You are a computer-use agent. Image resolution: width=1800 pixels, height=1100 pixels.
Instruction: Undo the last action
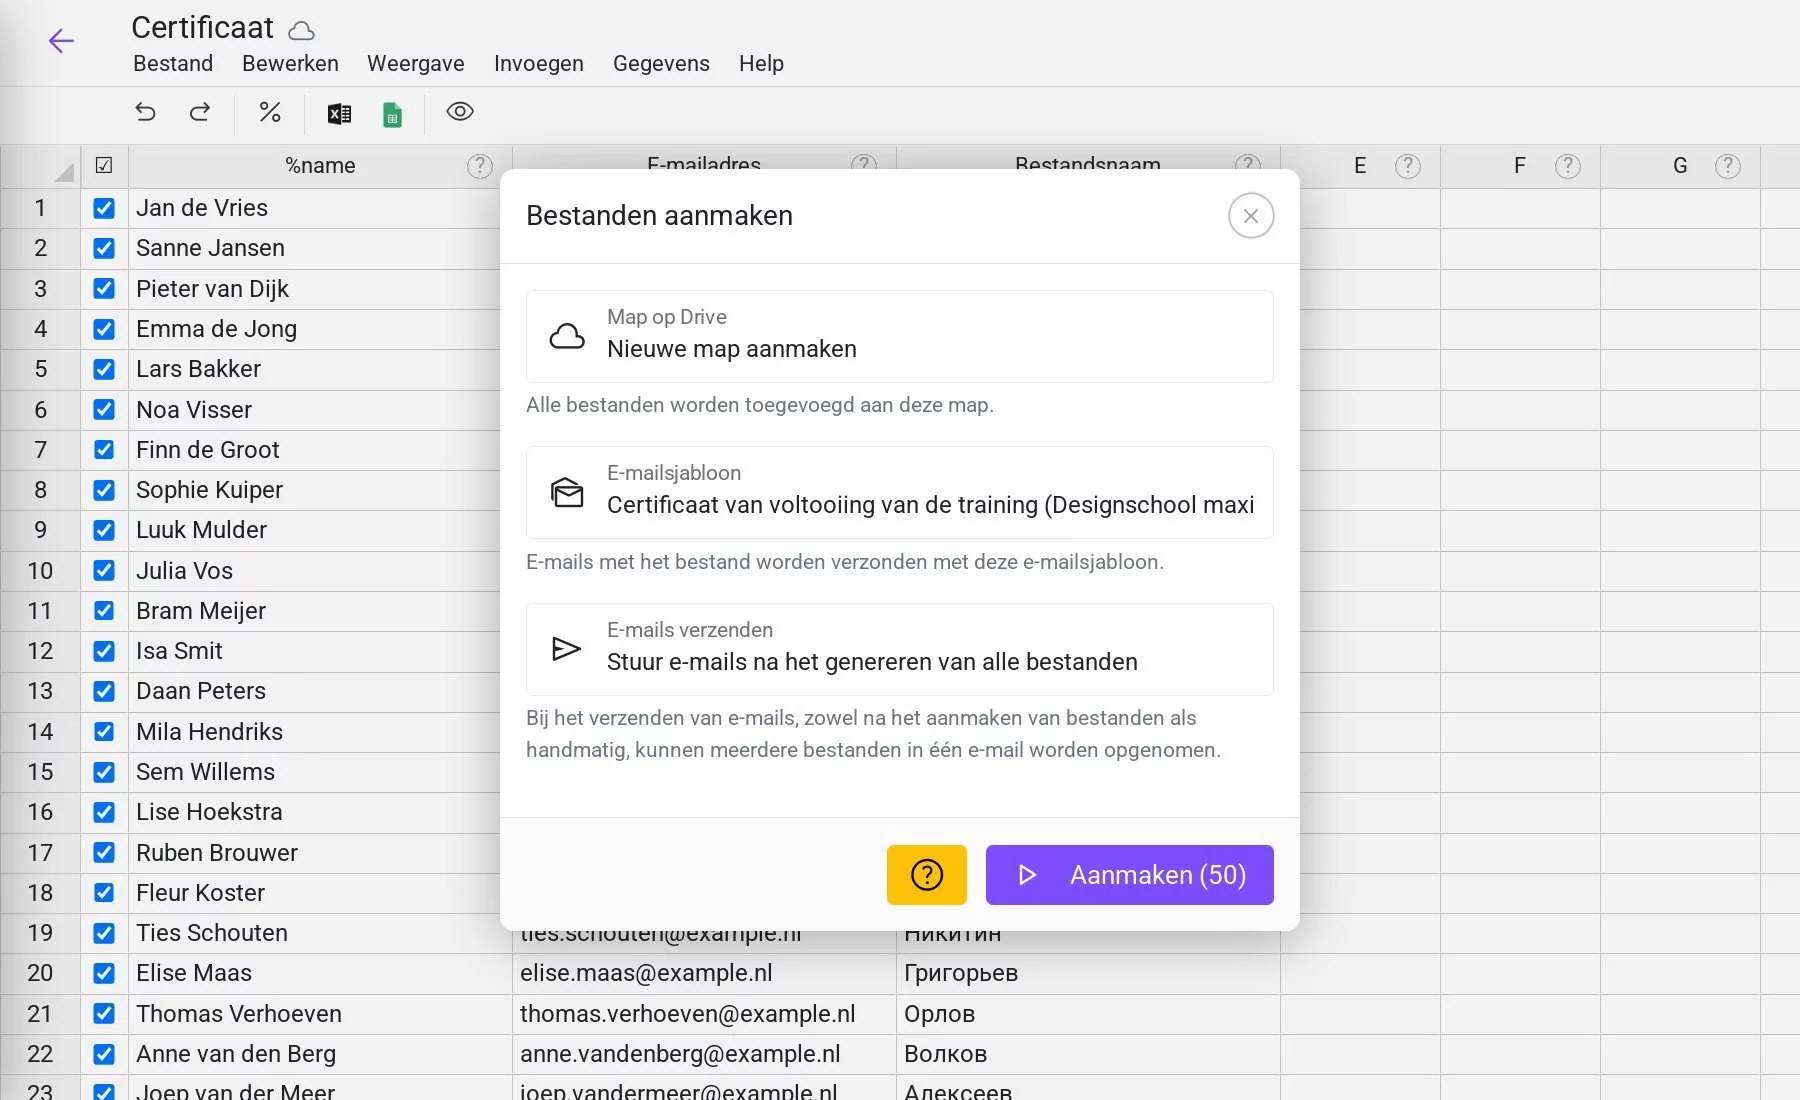[x=146, y=112]
